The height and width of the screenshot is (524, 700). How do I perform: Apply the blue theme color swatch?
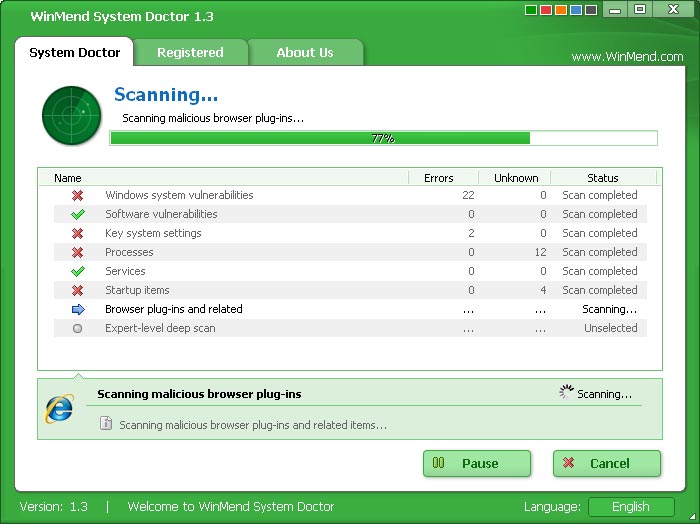577,11
